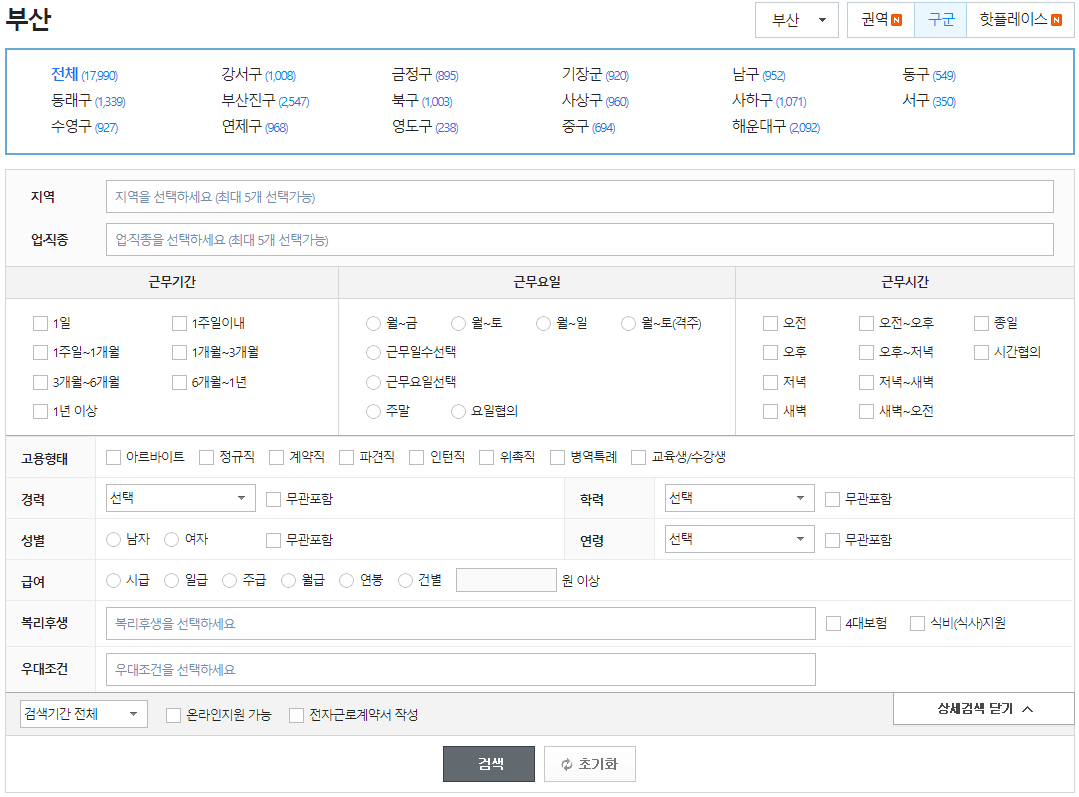Check the 온라인지원 가능 option
Image resolution: width=1079 pixels, height=797 pixels.
170,714
